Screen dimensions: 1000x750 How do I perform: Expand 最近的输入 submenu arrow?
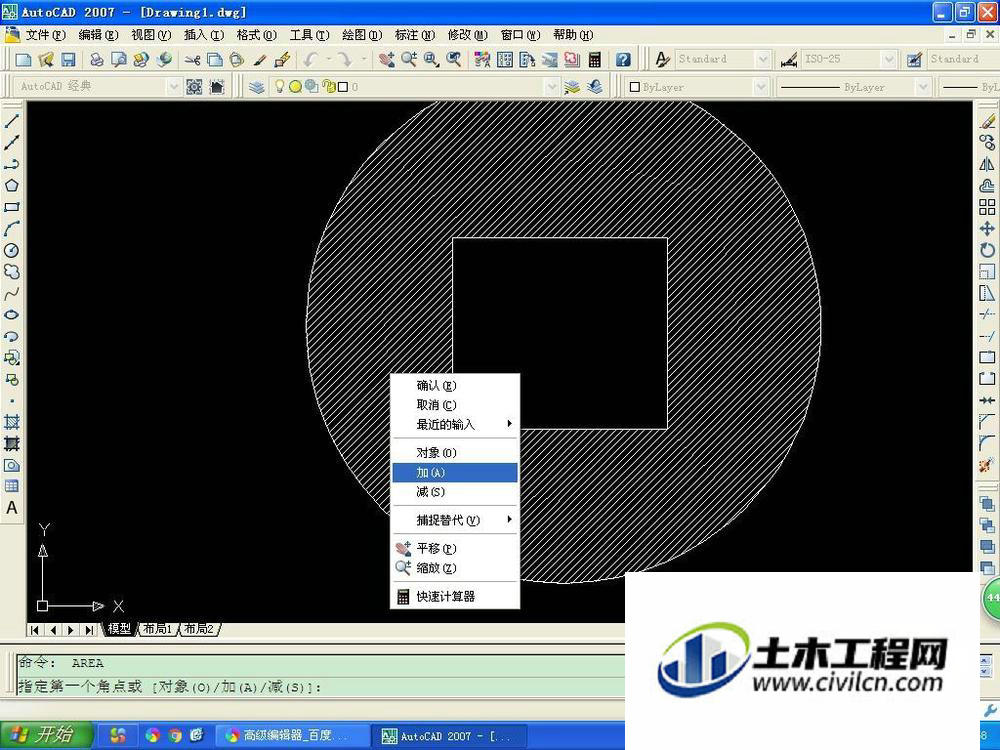click(510, 423)
